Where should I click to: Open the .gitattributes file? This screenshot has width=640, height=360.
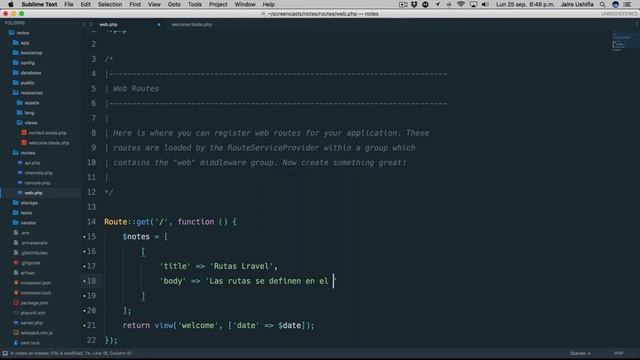click(x=31, y=253)
